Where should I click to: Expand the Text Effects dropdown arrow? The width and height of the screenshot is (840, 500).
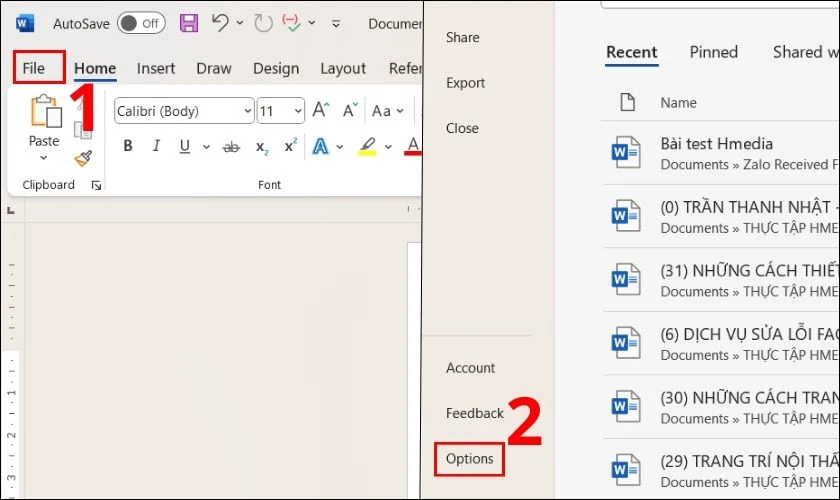tap(340, 146)
